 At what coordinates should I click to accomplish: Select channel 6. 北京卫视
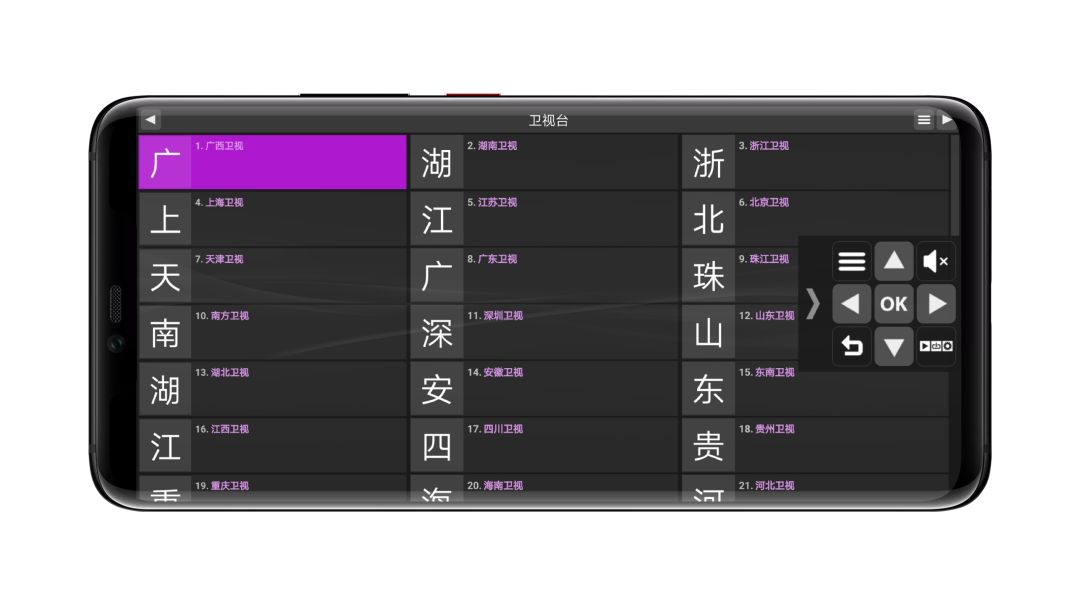point(816,218)
